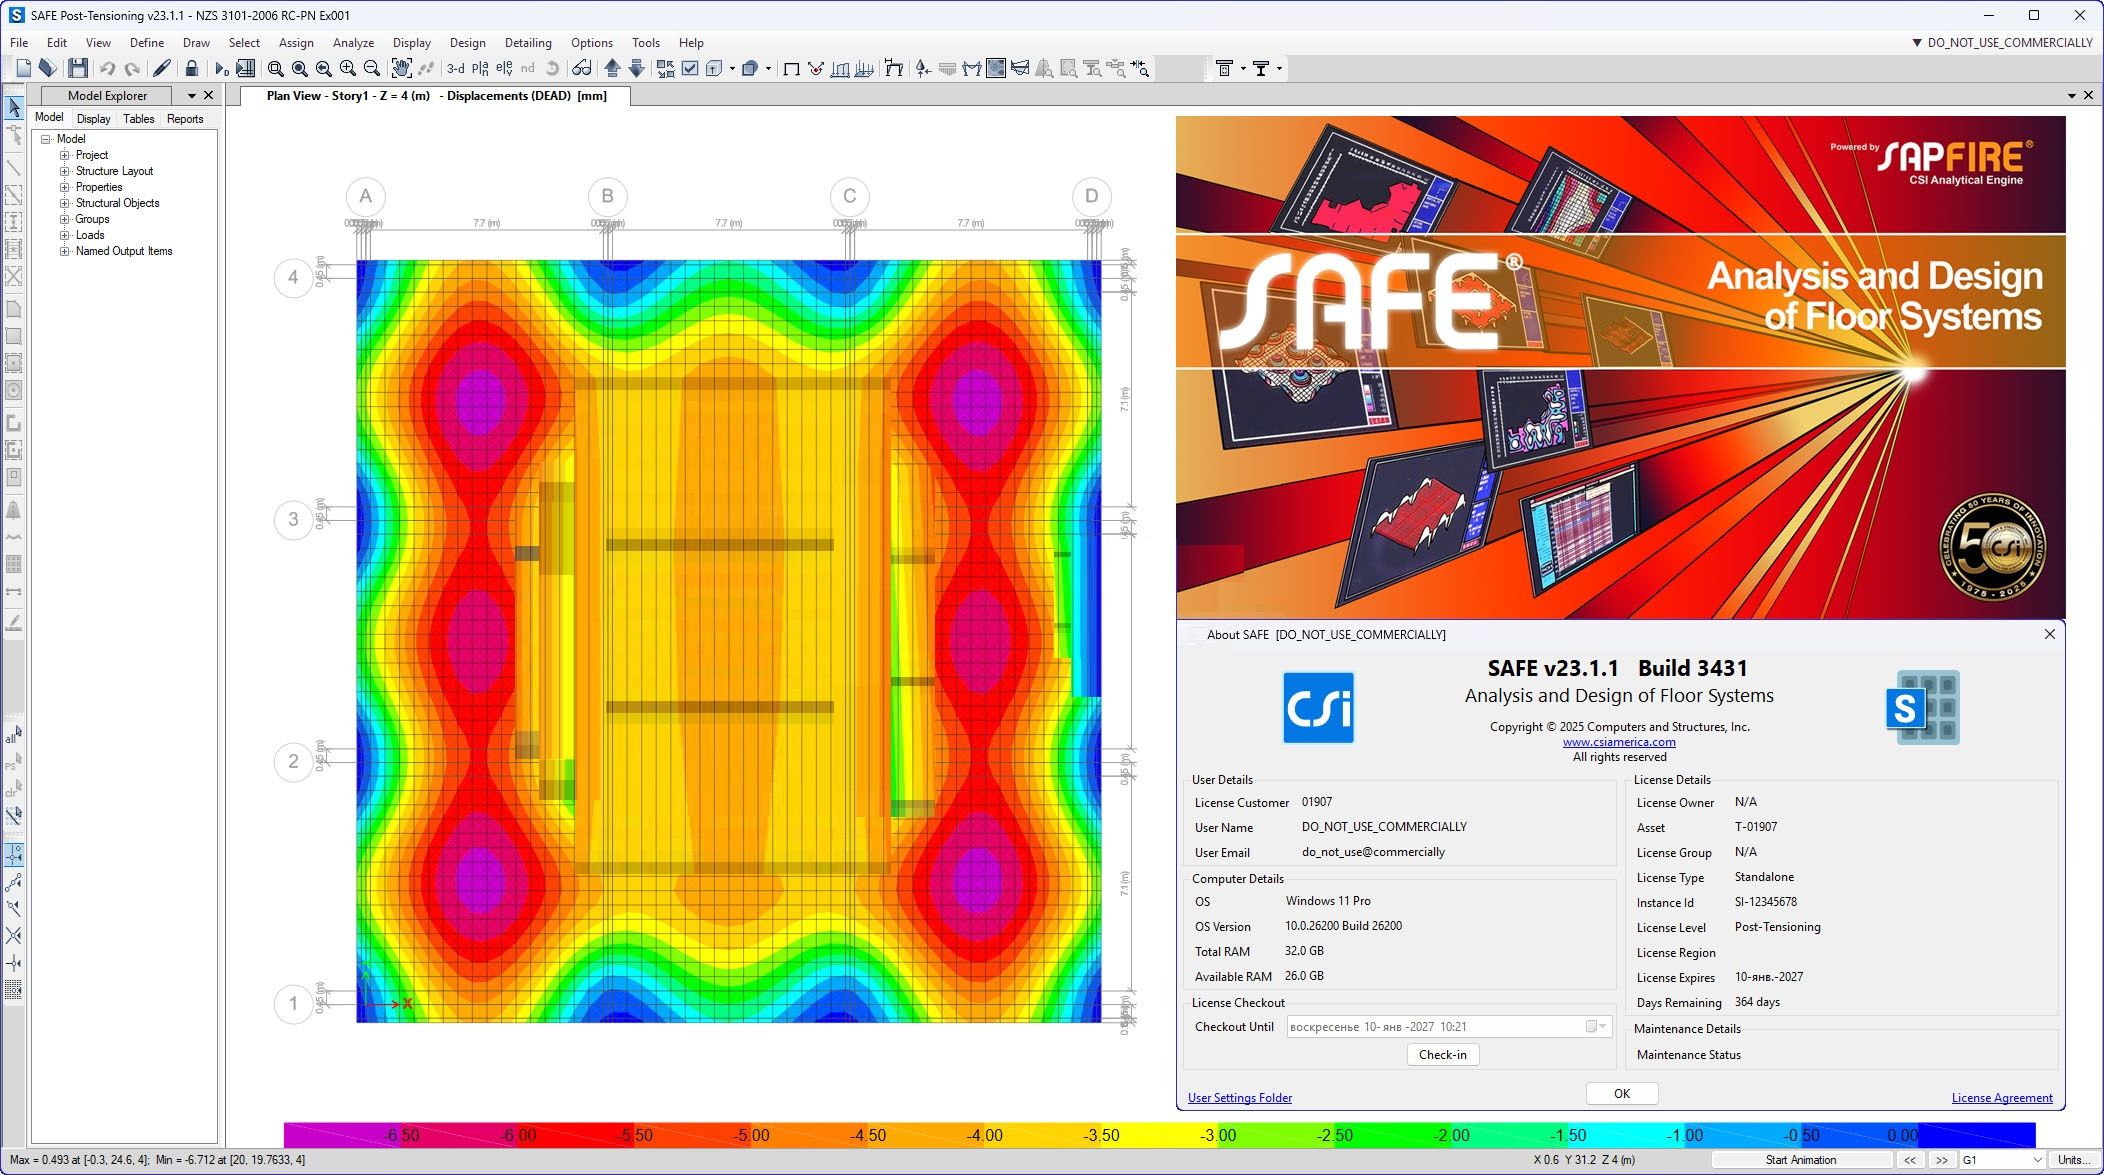Image resolution: width=2104 pixels, height=1175 pixels.
Task: Expand the Structure Layout tree node
Action: click(65, 171)
